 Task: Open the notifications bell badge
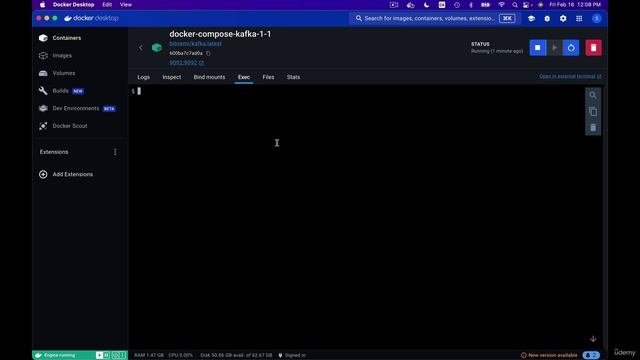pyautogui.click(x=591, y=355)
